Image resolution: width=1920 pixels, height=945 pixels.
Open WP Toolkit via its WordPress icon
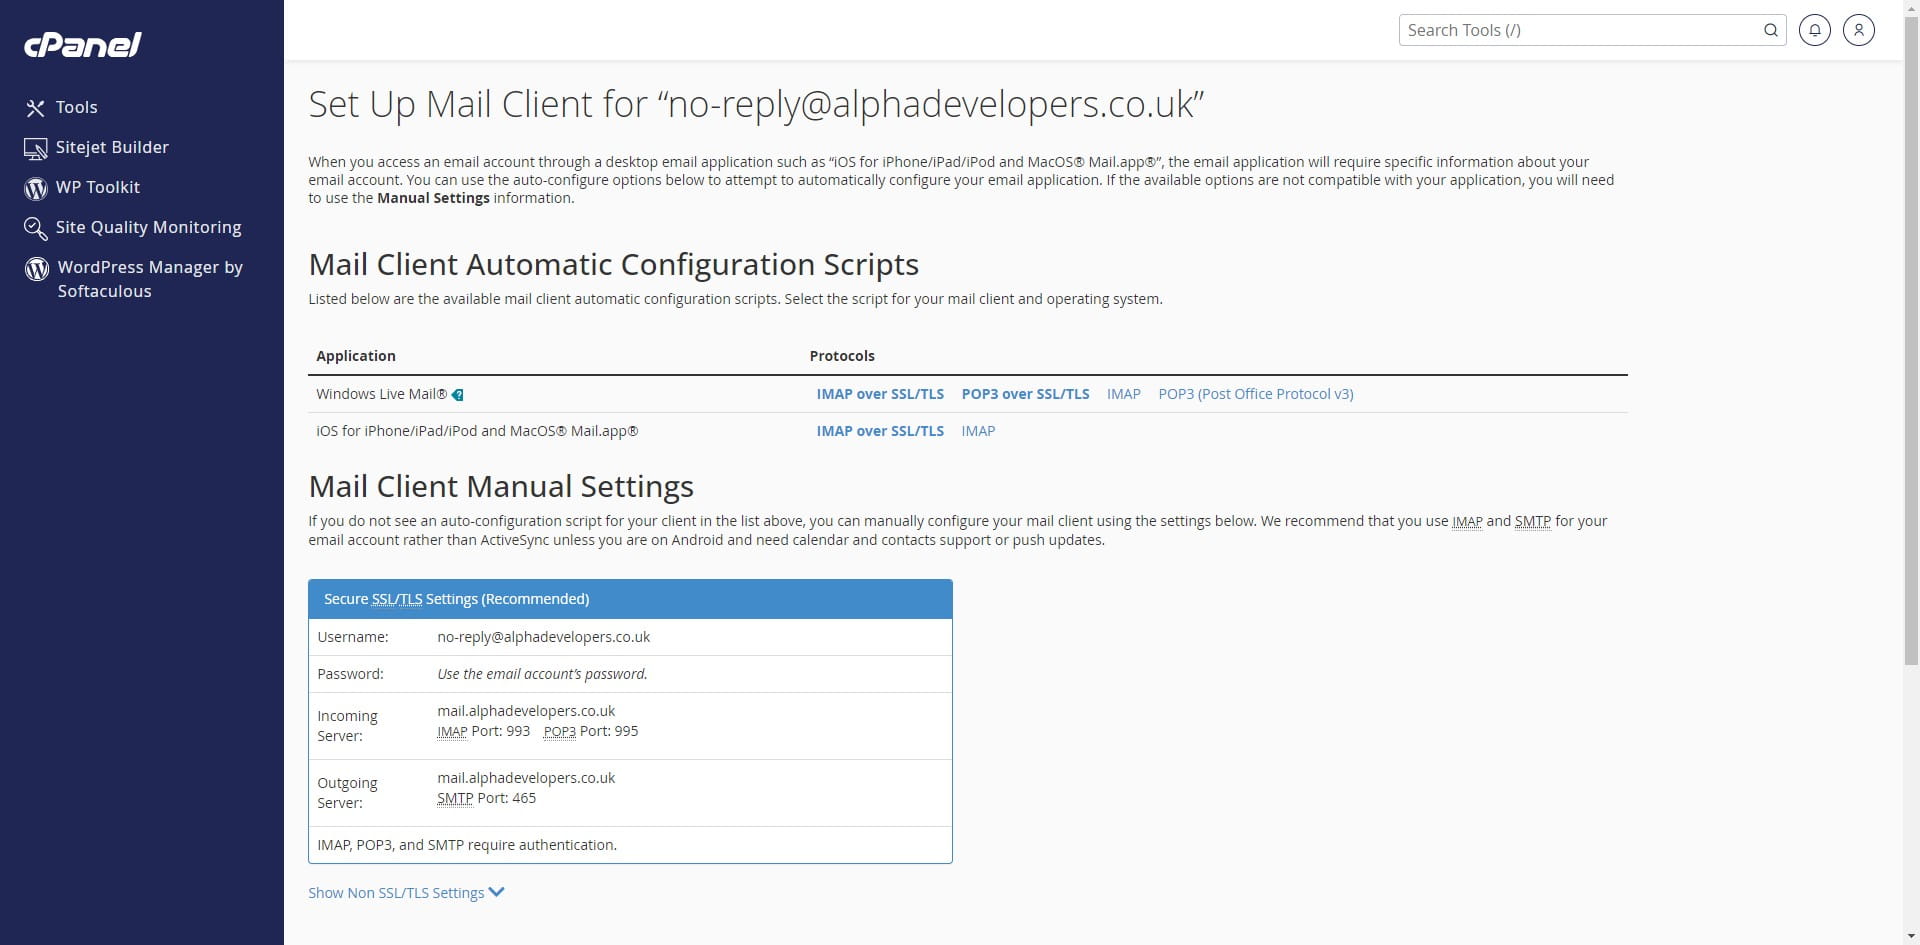[35, 188]
